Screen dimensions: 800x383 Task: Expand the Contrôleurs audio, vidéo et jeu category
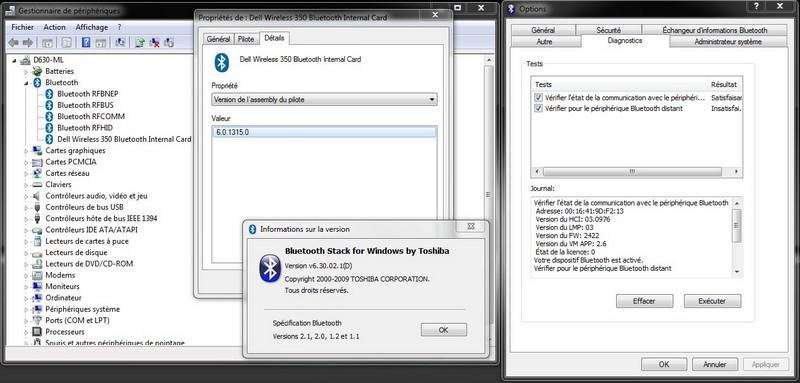tap(27, 196)
